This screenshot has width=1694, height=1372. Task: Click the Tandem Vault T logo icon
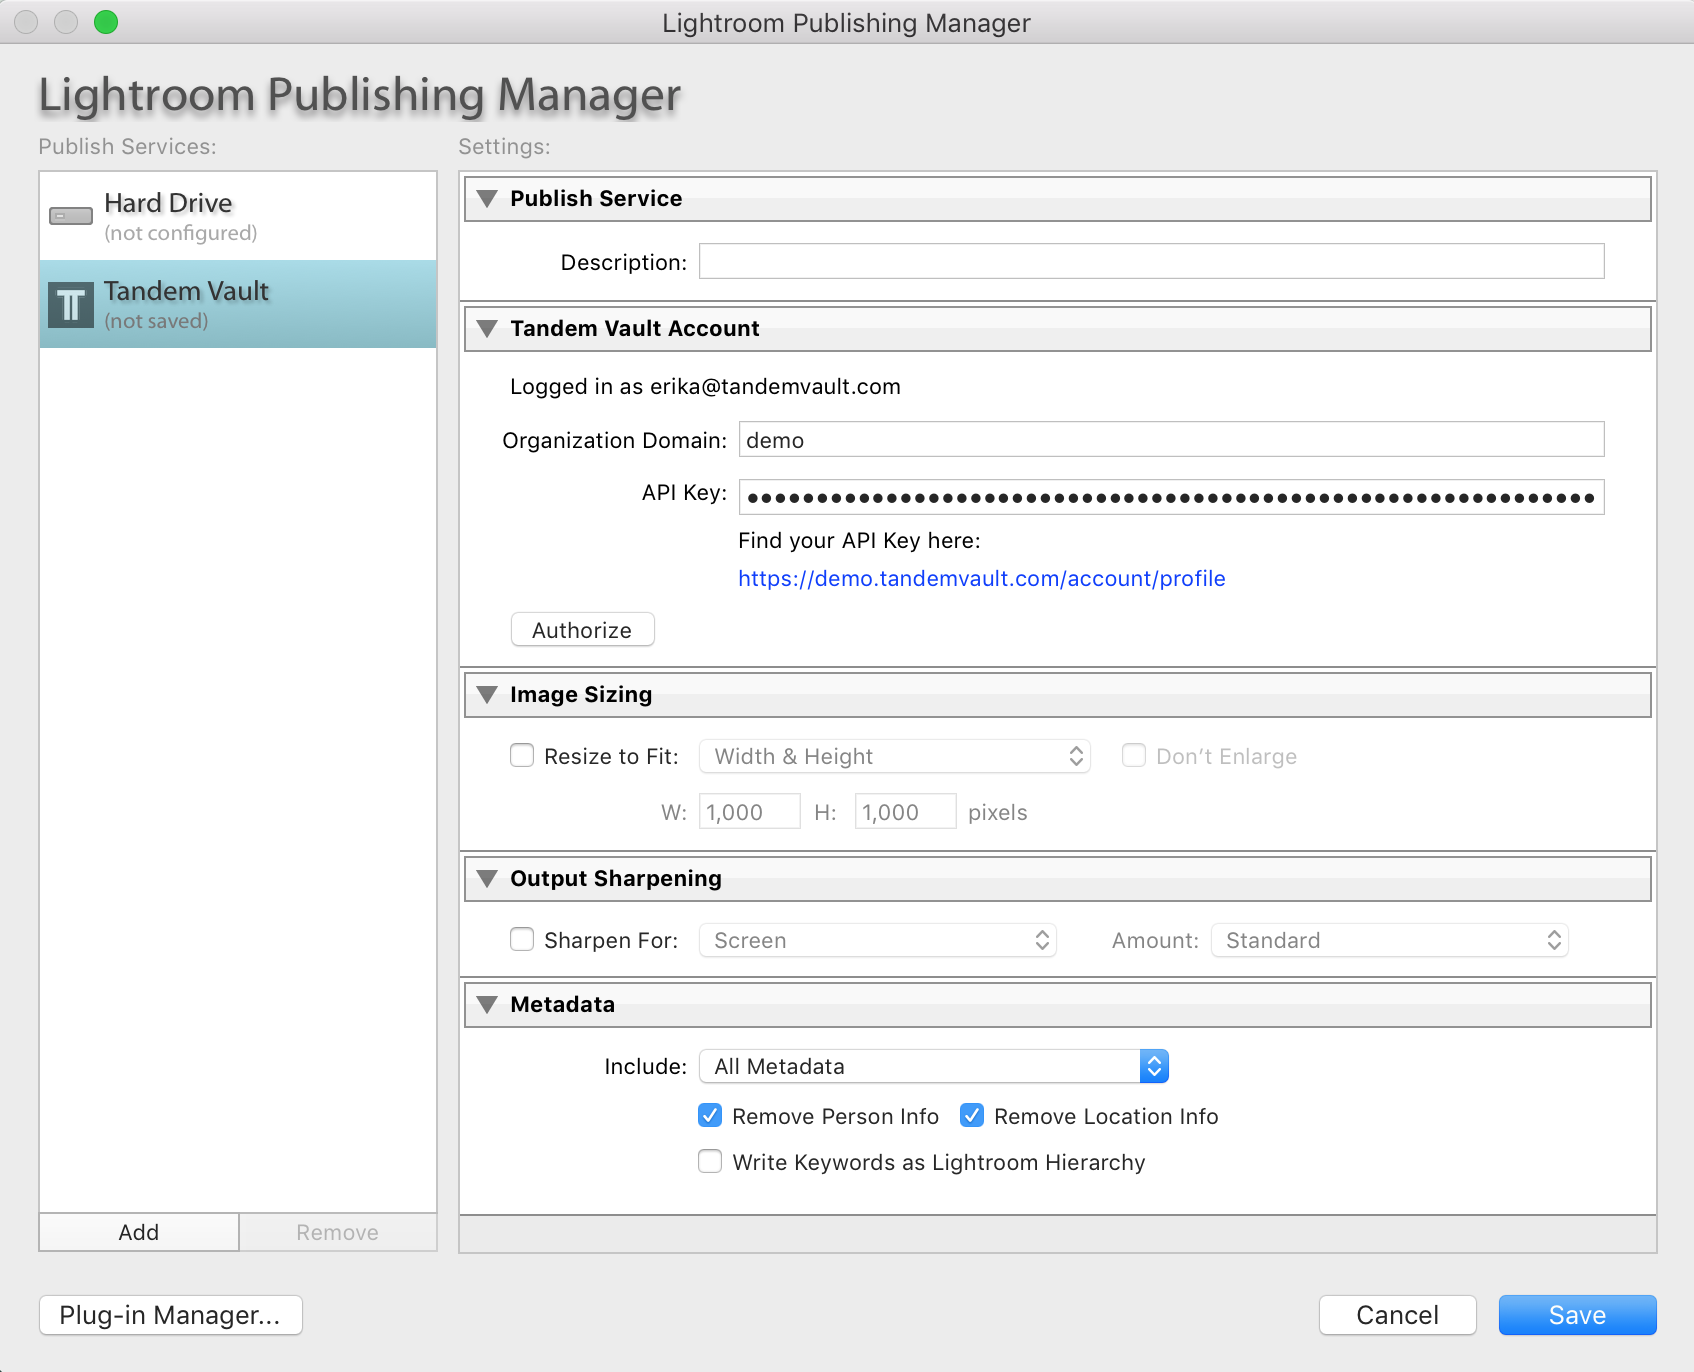(x=71, y=304)
